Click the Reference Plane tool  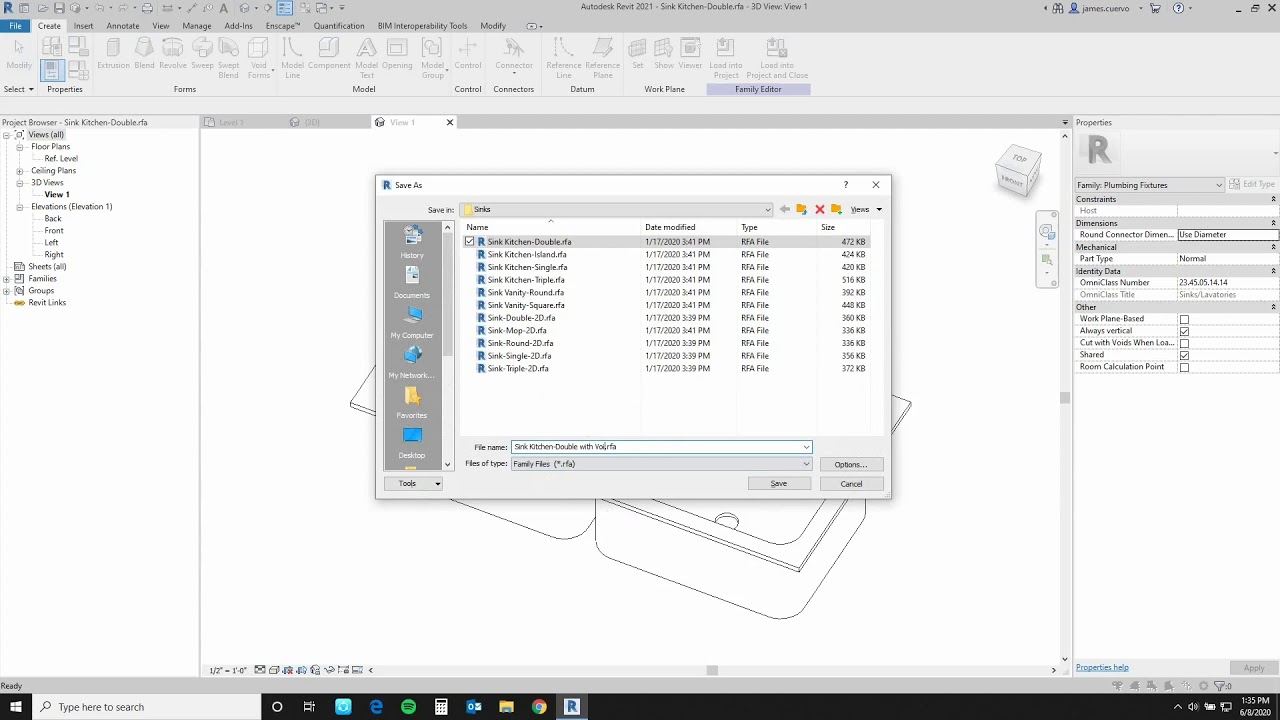(x=602, y=58)
